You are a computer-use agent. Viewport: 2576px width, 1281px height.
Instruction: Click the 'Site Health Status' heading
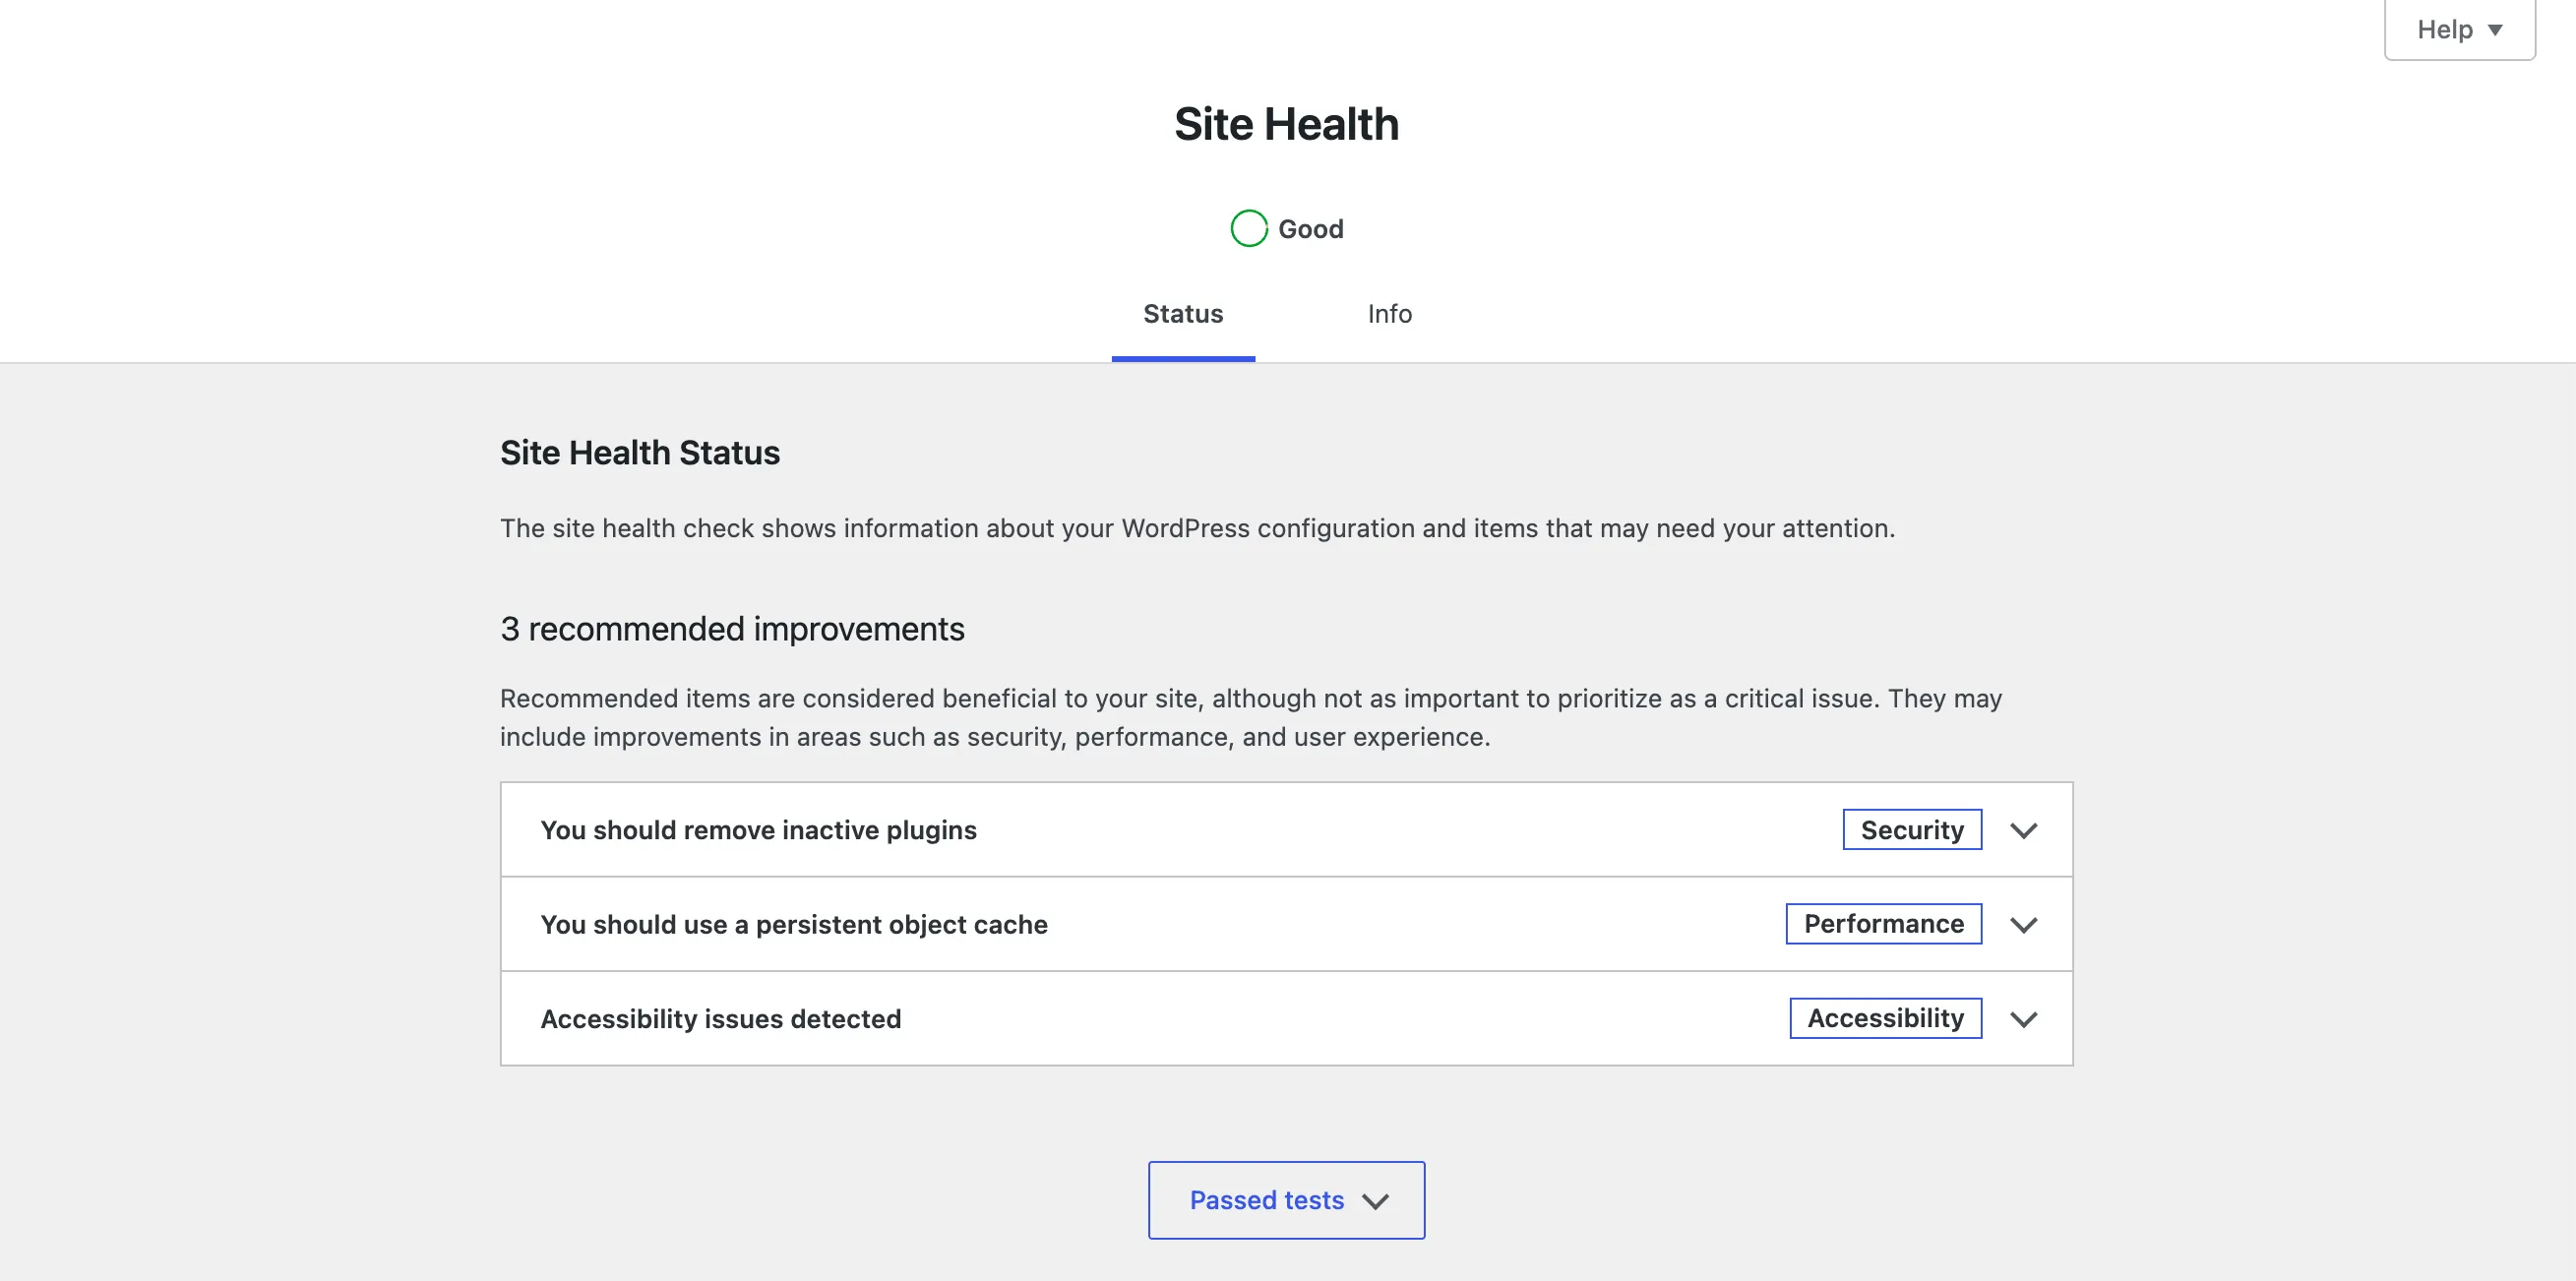640,453
